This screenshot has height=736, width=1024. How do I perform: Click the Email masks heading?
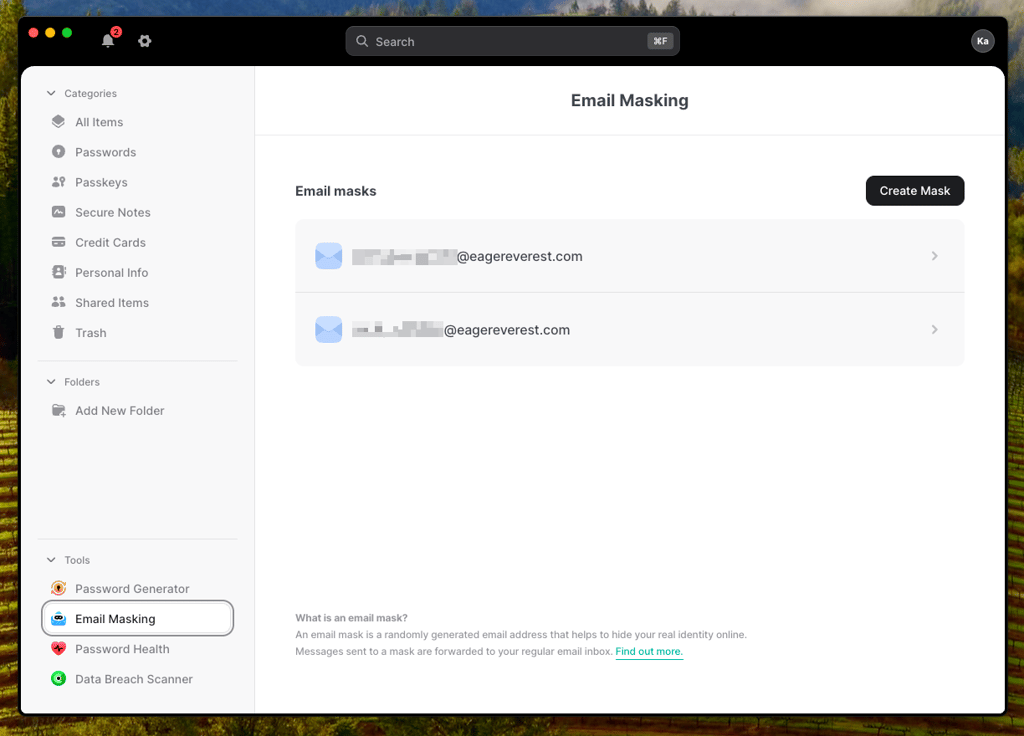point(336,191)
